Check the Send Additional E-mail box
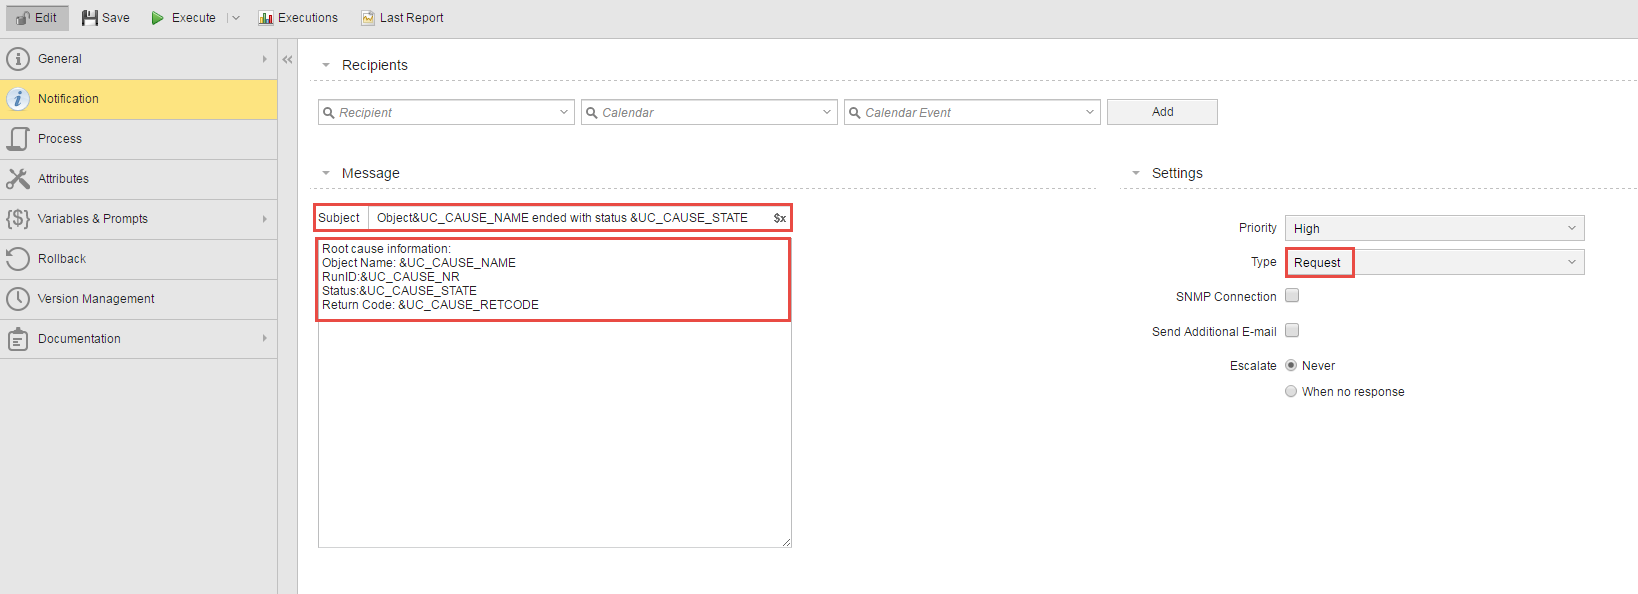Viewport: 1638px width, 594px height. [x=1292, y=331]
